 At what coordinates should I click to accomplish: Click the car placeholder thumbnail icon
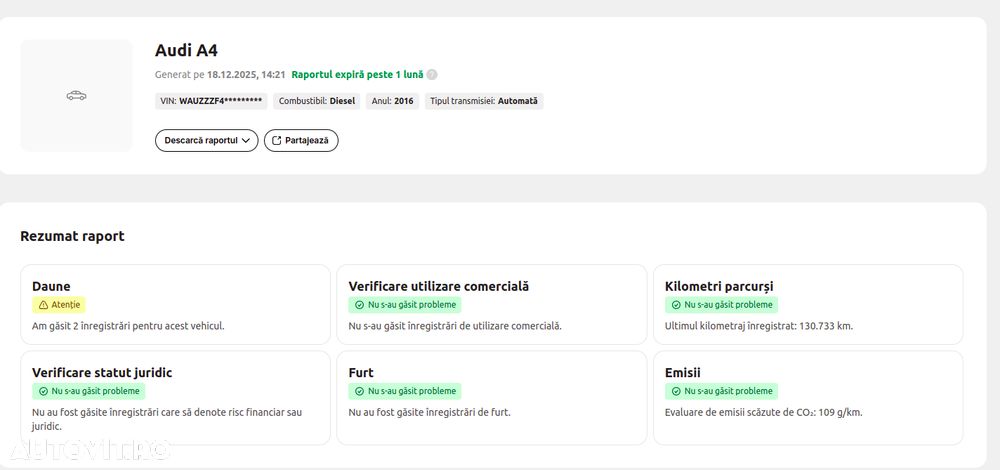[x=76, y=96]
